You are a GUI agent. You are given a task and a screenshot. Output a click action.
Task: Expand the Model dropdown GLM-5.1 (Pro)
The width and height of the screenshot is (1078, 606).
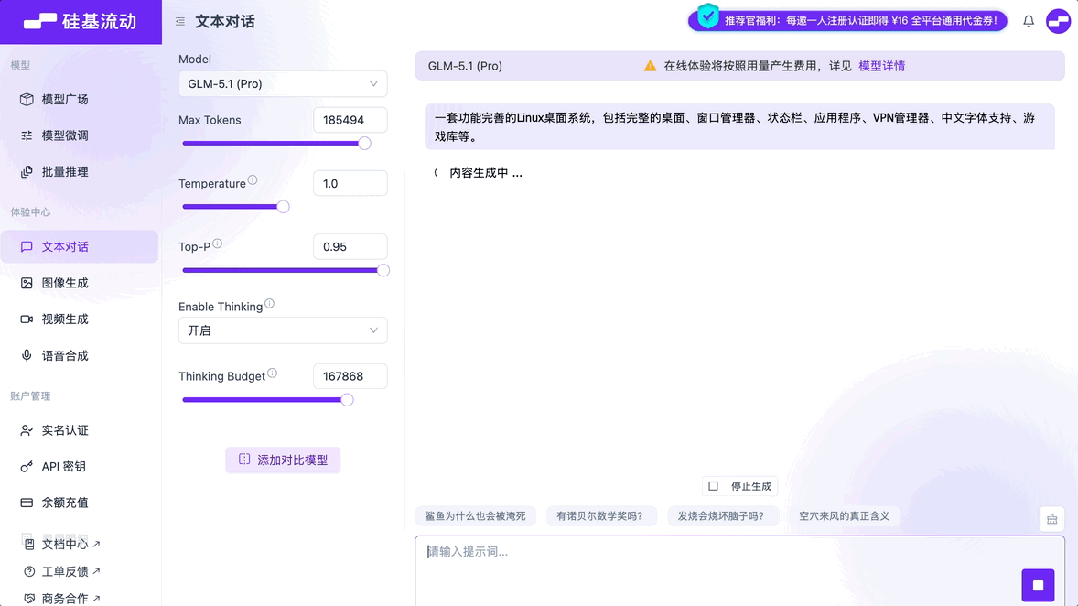pos(283,84)
